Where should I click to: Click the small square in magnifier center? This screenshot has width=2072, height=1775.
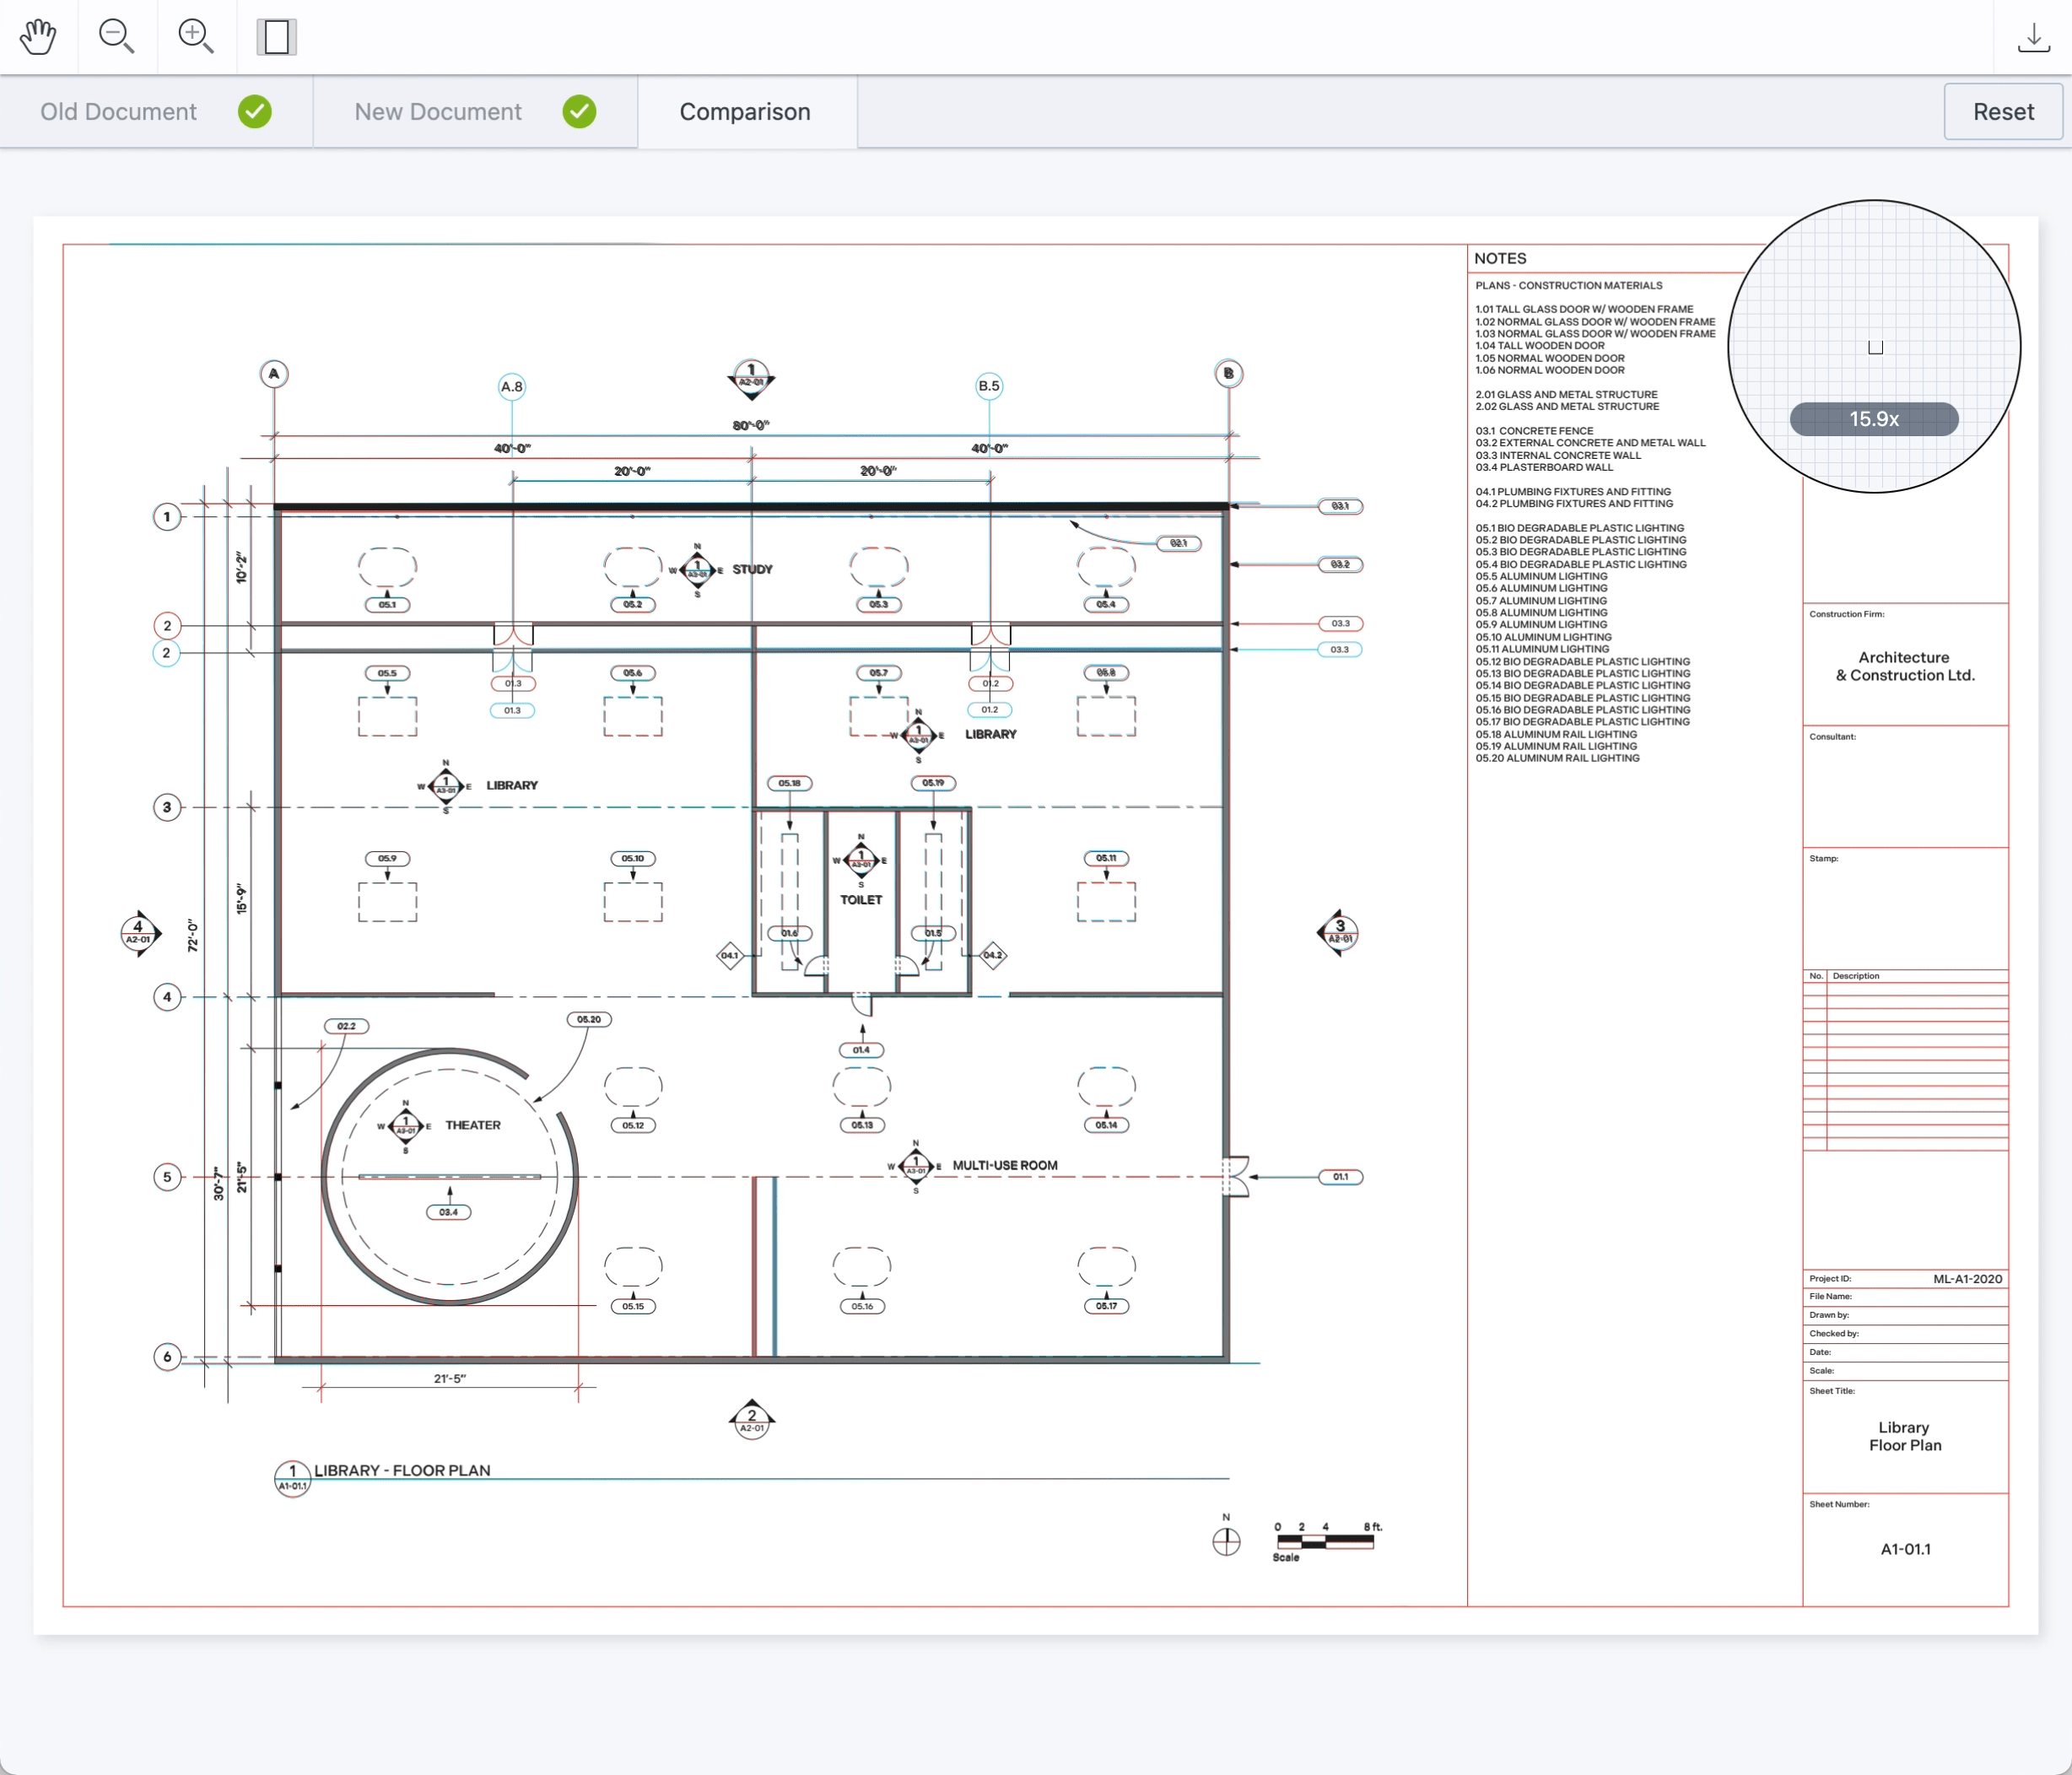click(x=1875, y=347)
